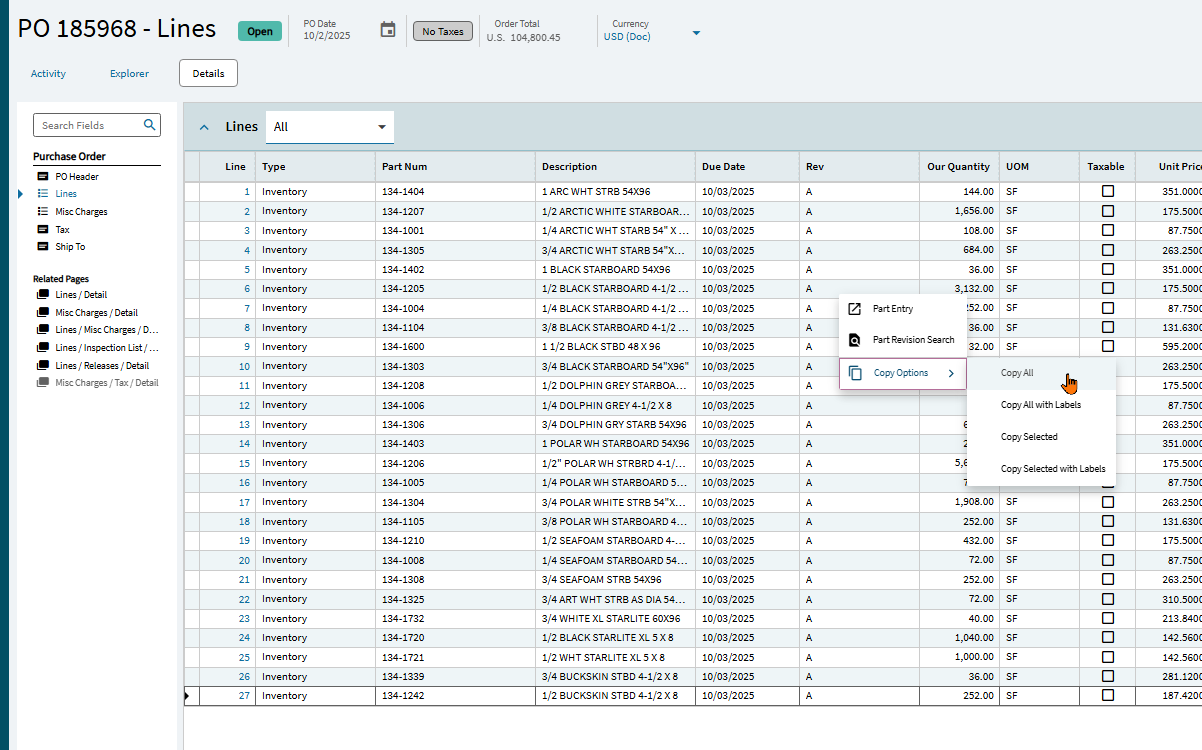Screen dimensions: 1202x750
Task: Click the Ship To card icon
Action: [x=43, y=247]
